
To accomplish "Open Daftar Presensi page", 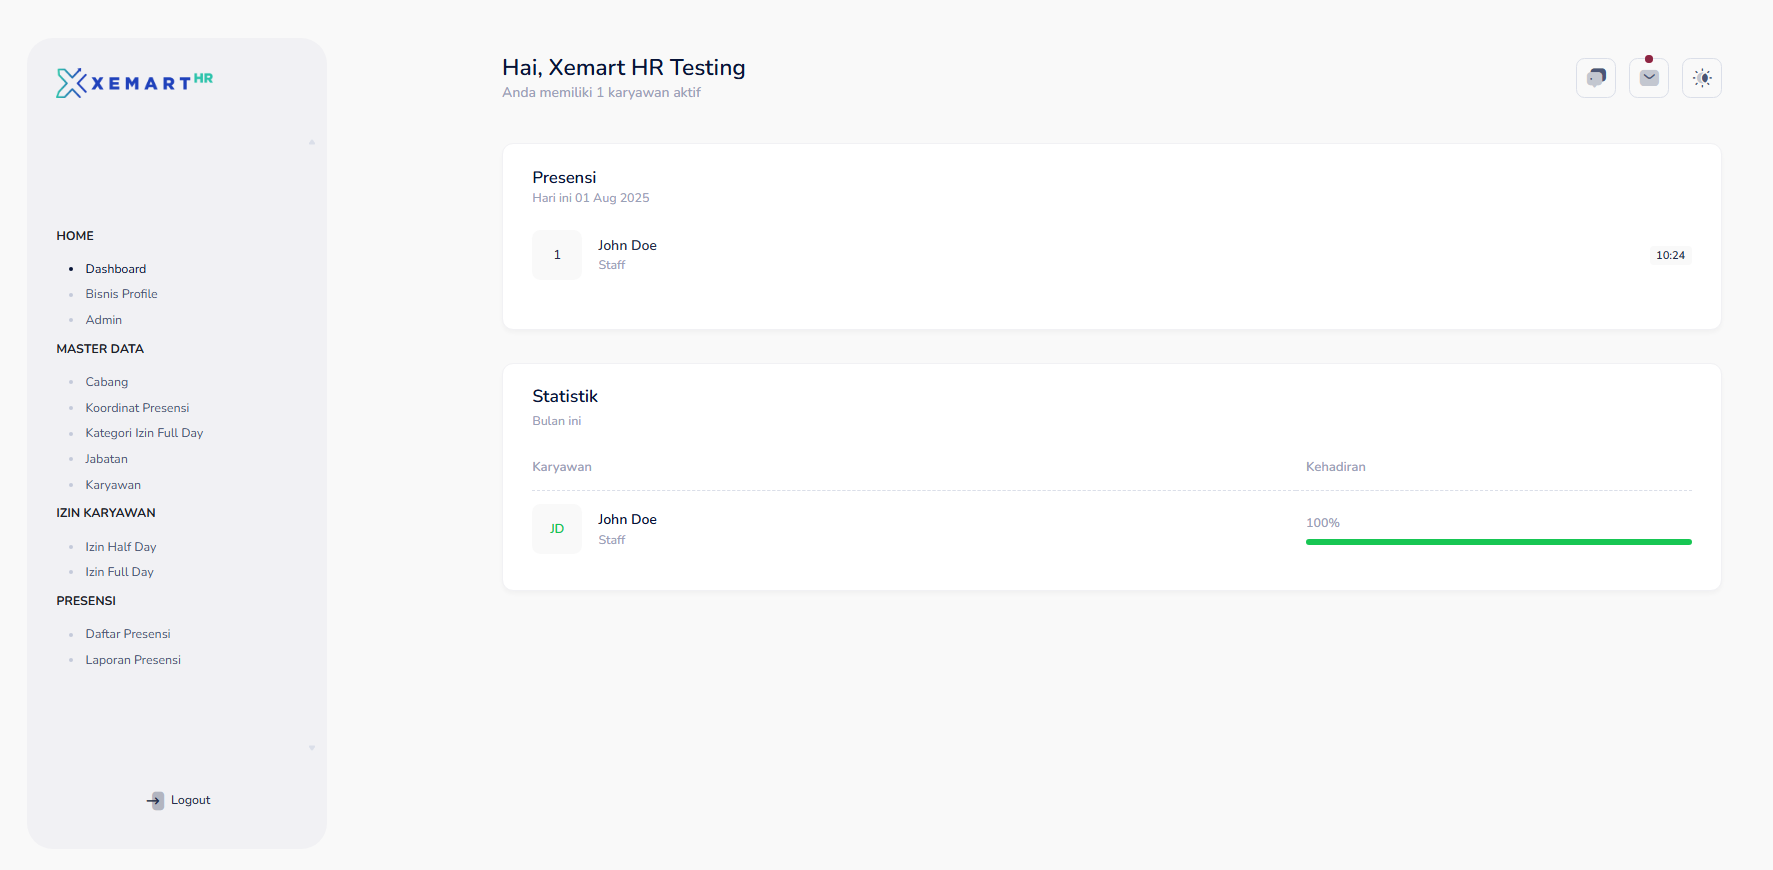I will (x=128, y=634).
